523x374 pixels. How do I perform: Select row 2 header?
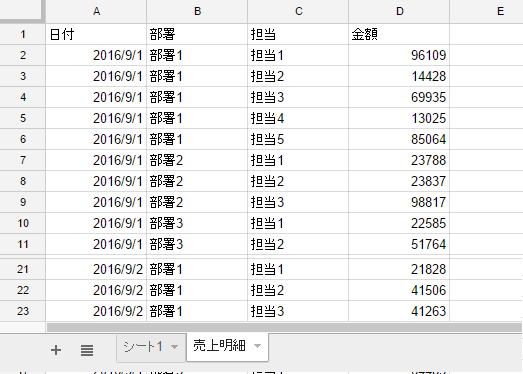[22, 55]
